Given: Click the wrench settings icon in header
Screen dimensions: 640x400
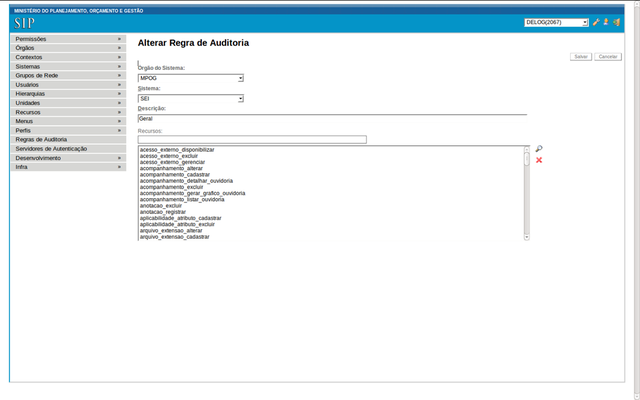Looking at the screenshot, I should [596, 22].
